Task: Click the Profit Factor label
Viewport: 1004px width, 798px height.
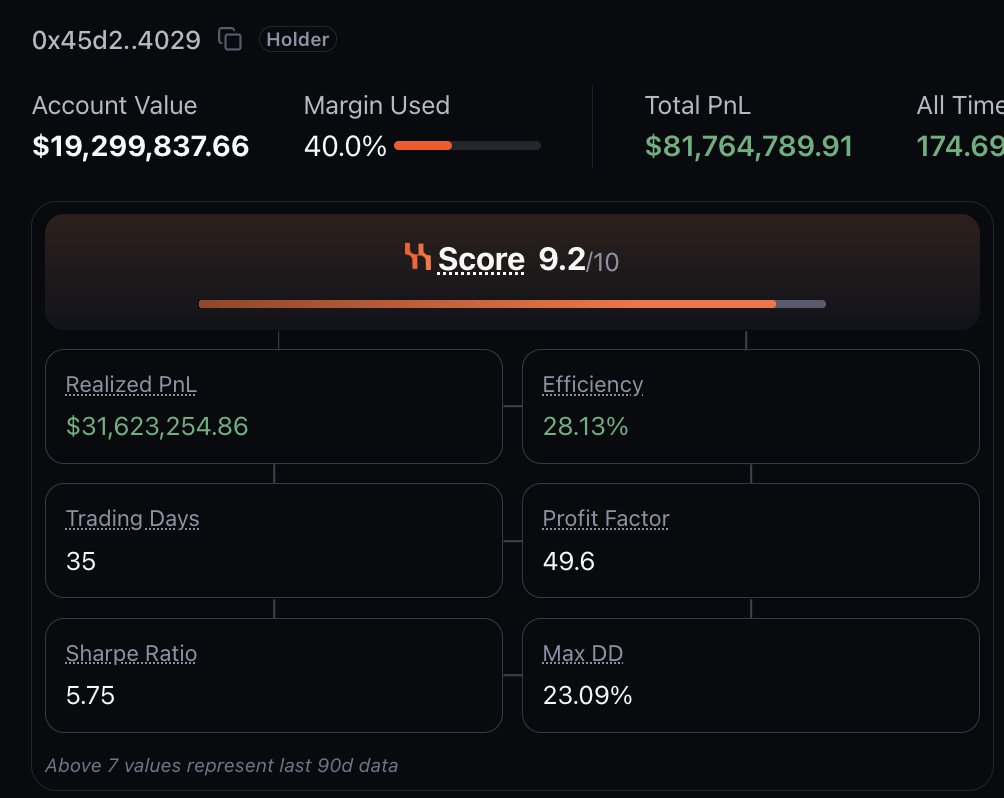Action: point(606,519)
